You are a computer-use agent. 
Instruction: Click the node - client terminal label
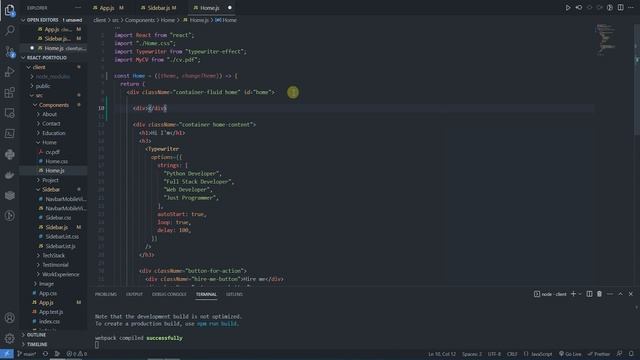550,294
